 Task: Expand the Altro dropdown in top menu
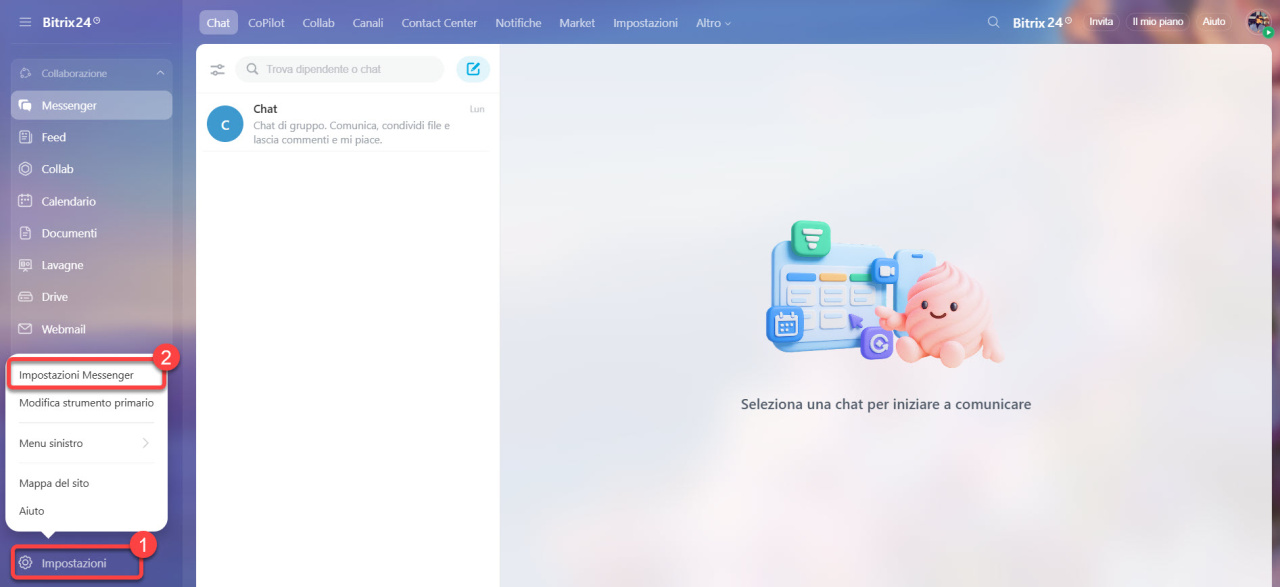coord(713,22)
